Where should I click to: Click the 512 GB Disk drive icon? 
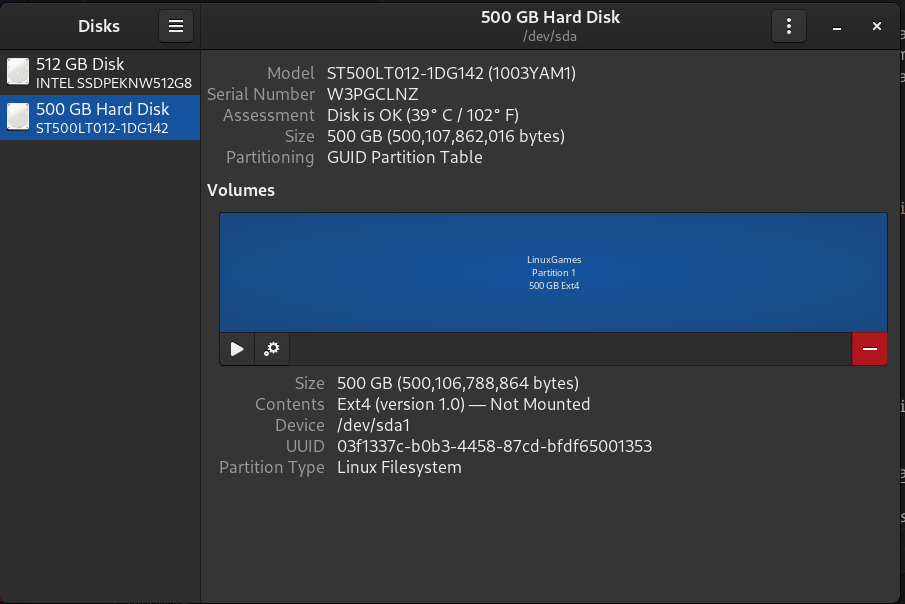18,72
